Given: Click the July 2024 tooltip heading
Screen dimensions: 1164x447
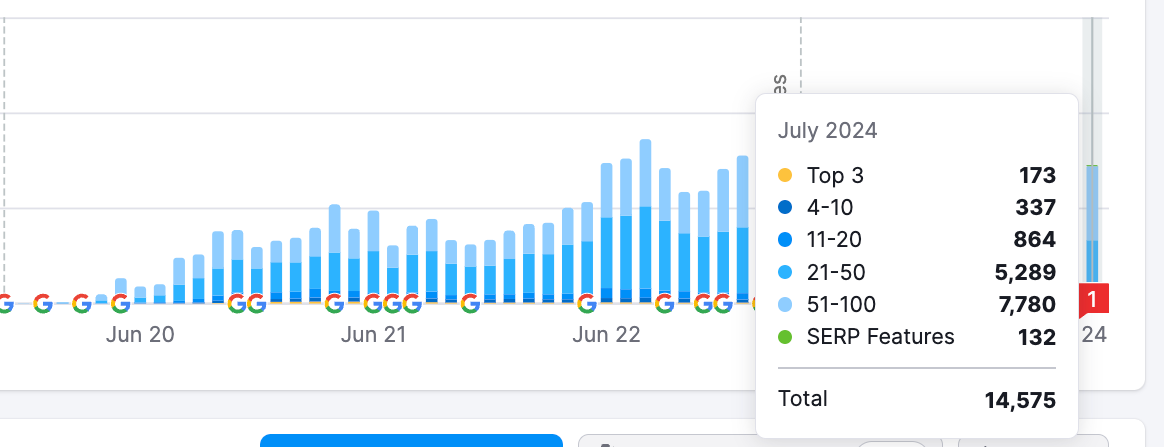Looking at the screenshot, I should tap(827, 131).
